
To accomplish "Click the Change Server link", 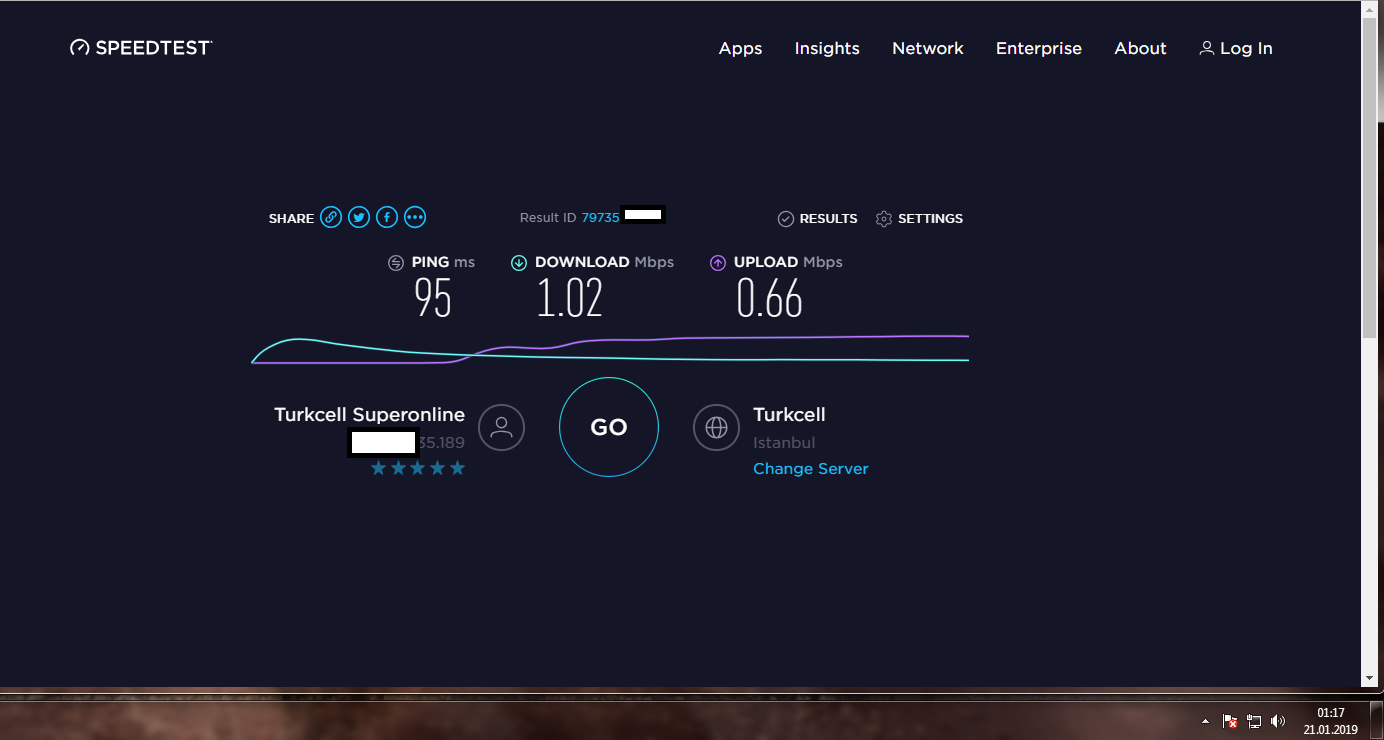I will (x=811, y=469).
